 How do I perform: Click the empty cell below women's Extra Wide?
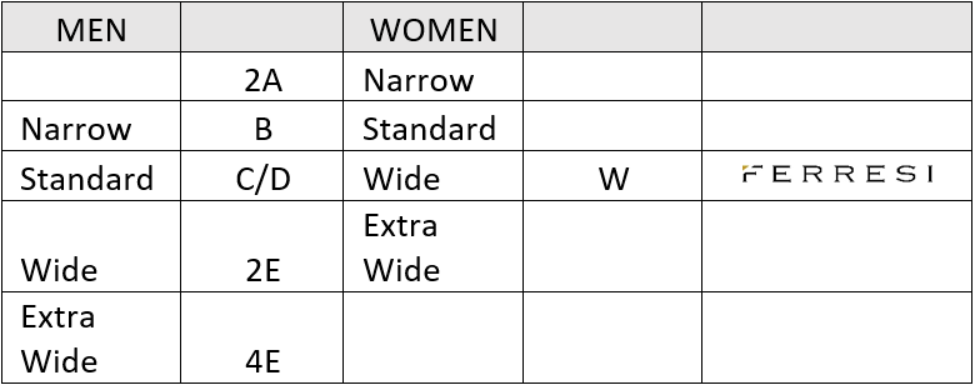[x=433, y=337]
